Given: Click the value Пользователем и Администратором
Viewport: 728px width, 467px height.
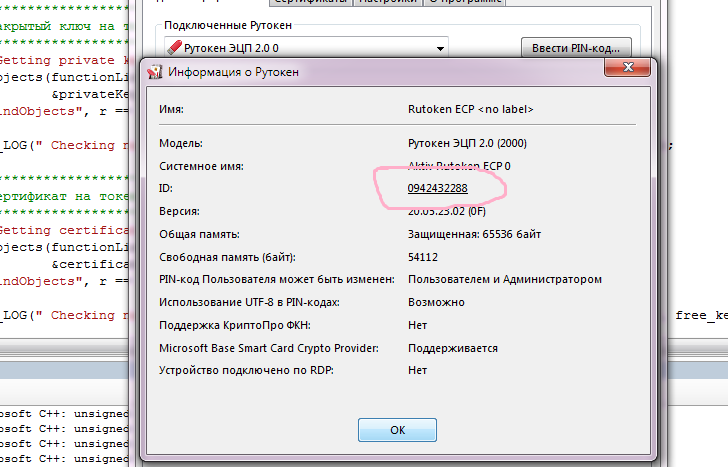Looking at the screenshot, I should [x=505, y=279].
